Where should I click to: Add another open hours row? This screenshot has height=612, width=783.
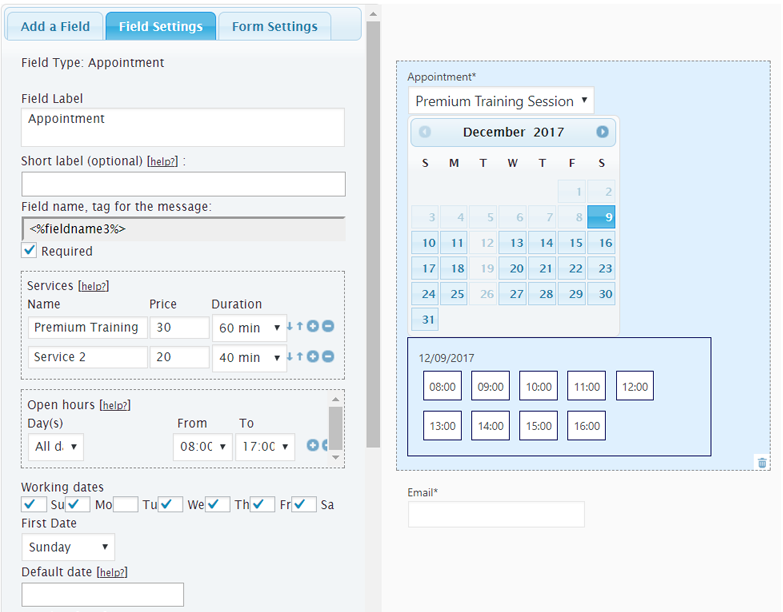click(x=313, y=445)
